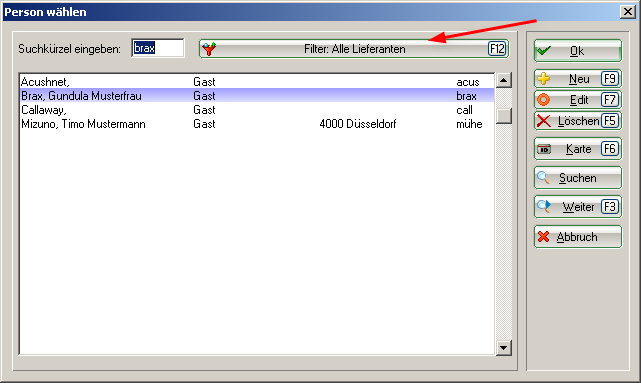The width and height of the screenshot is (641, 383).
Task: Click the list scrollbar thumb
Action: (x=504, y=116)
